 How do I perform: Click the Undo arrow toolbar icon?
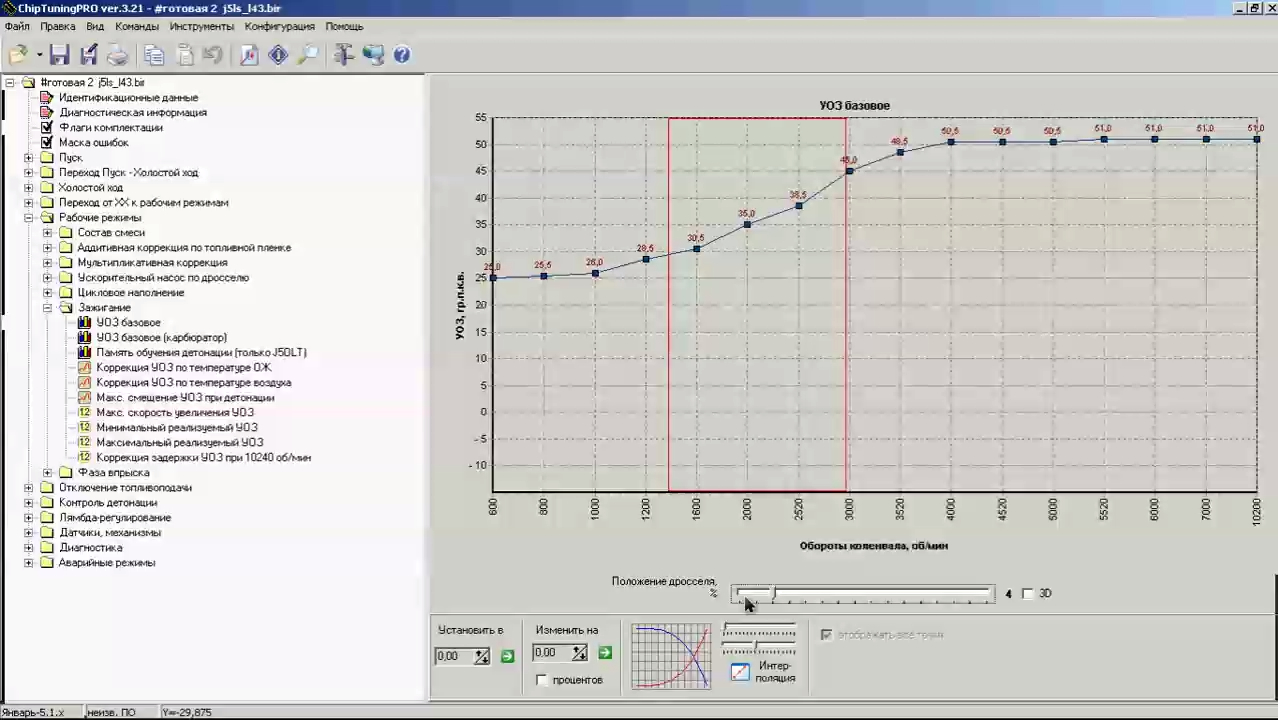point(213,55)
